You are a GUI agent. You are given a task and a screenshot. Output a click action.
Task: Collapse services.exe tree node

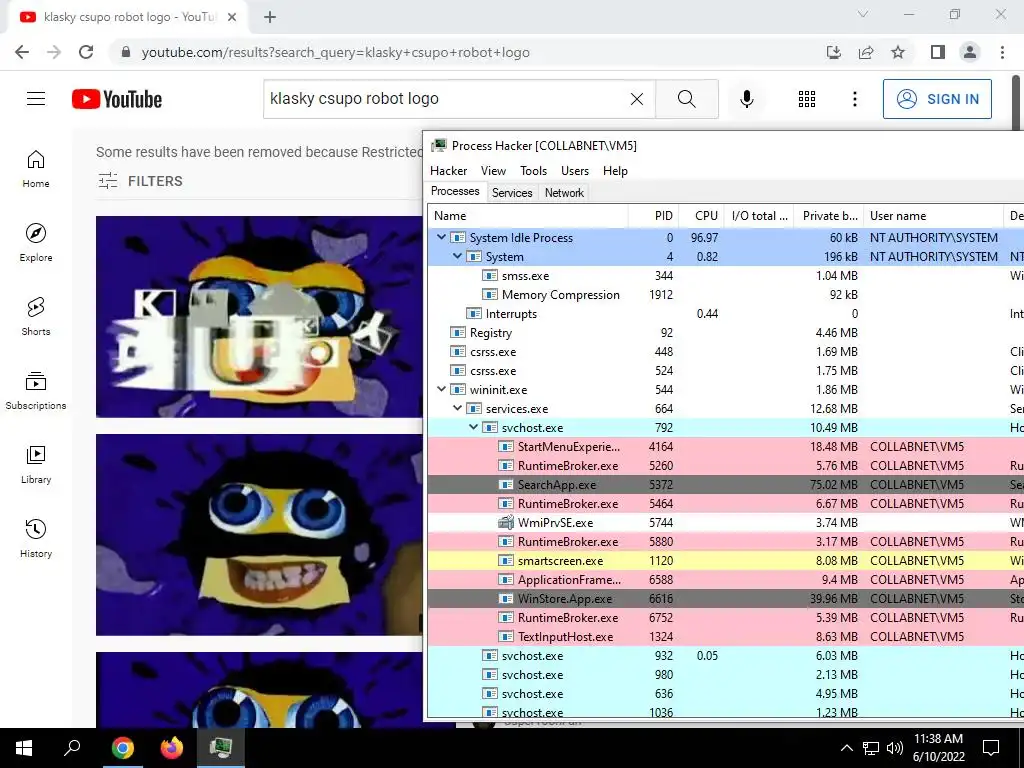click(458, 408)
